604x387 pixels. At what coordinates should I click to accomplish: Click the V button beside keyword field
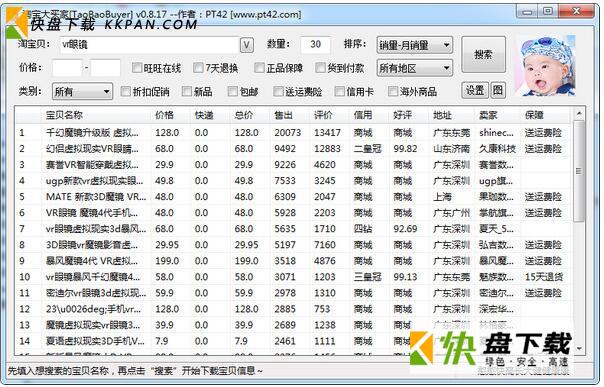pos(247,45)
